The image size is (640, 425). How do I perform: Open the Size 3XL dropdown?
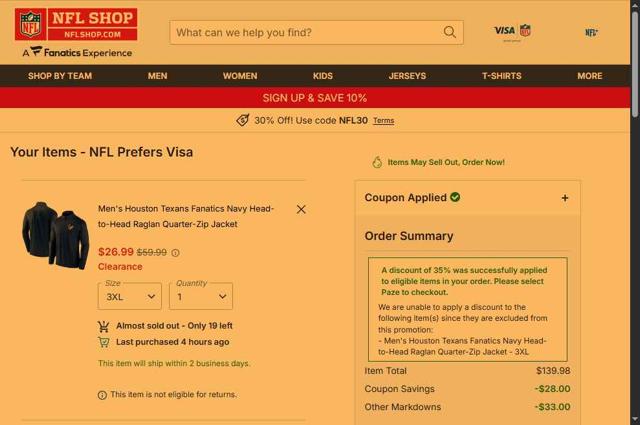tap(130, 296)
